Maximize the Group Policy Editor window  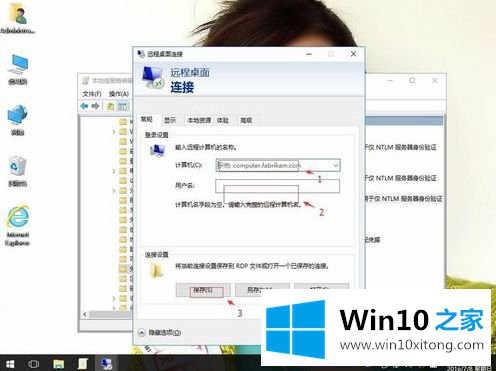click(412, 80)
